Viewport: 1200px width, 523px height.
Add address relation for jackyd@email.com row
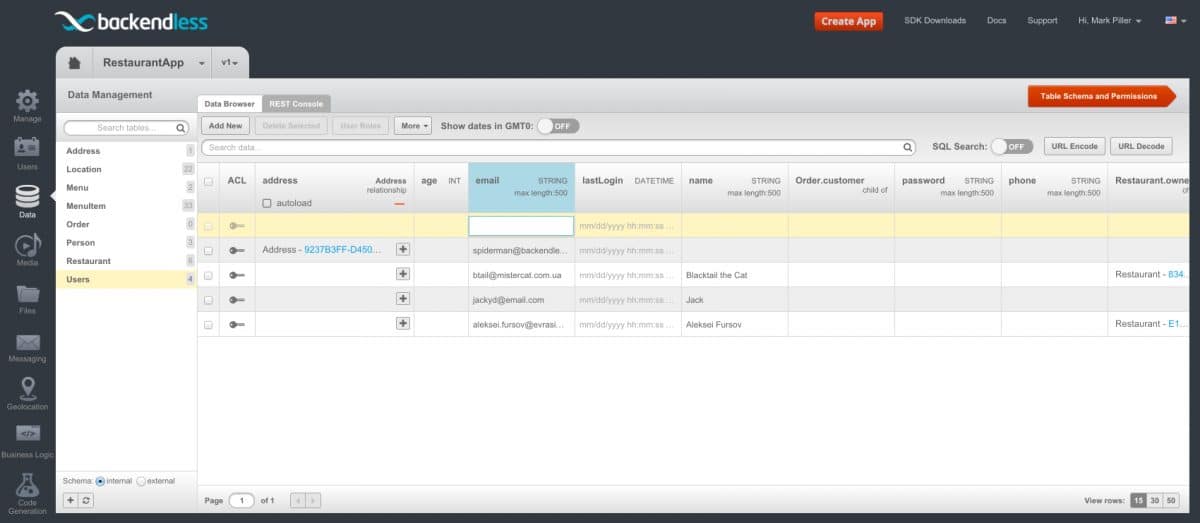click(403, 298)
